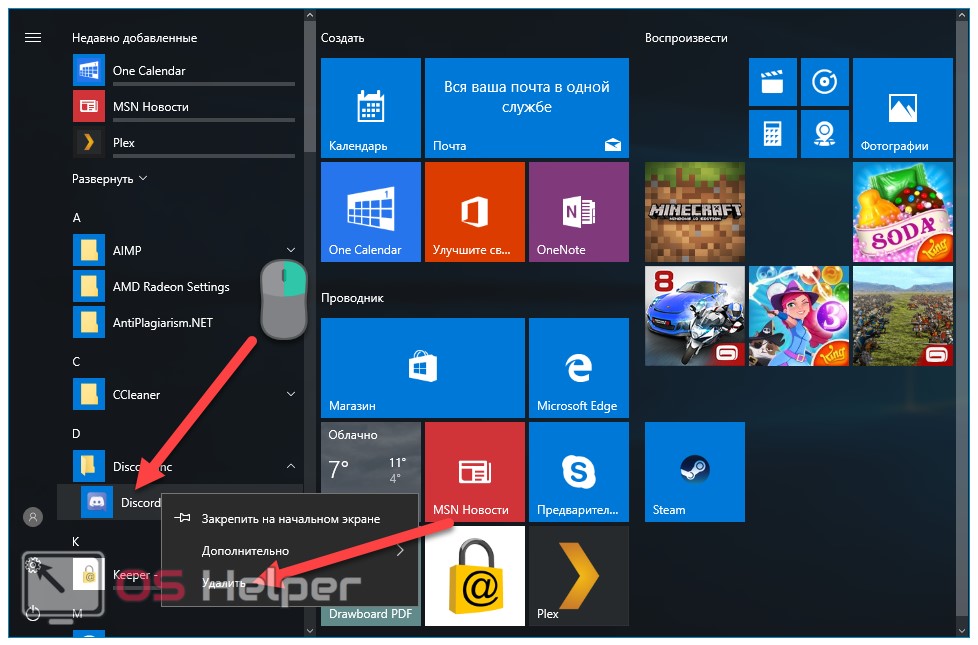The image size is (978, 645).
Task: Open the Steam tile
Action: (x=694, y=471)
